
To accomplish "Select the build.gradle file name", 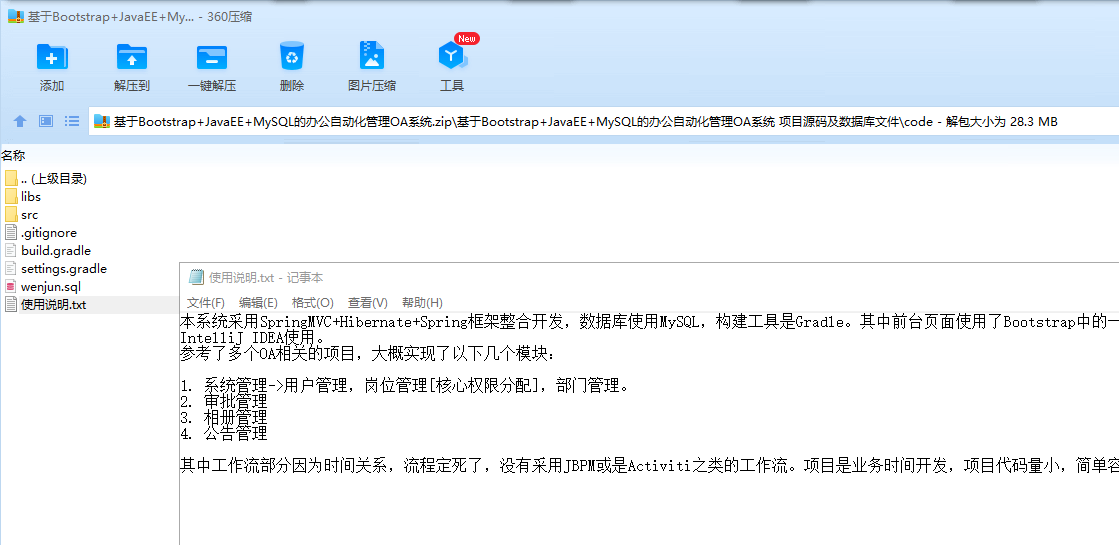I will [x=56, y=251].
